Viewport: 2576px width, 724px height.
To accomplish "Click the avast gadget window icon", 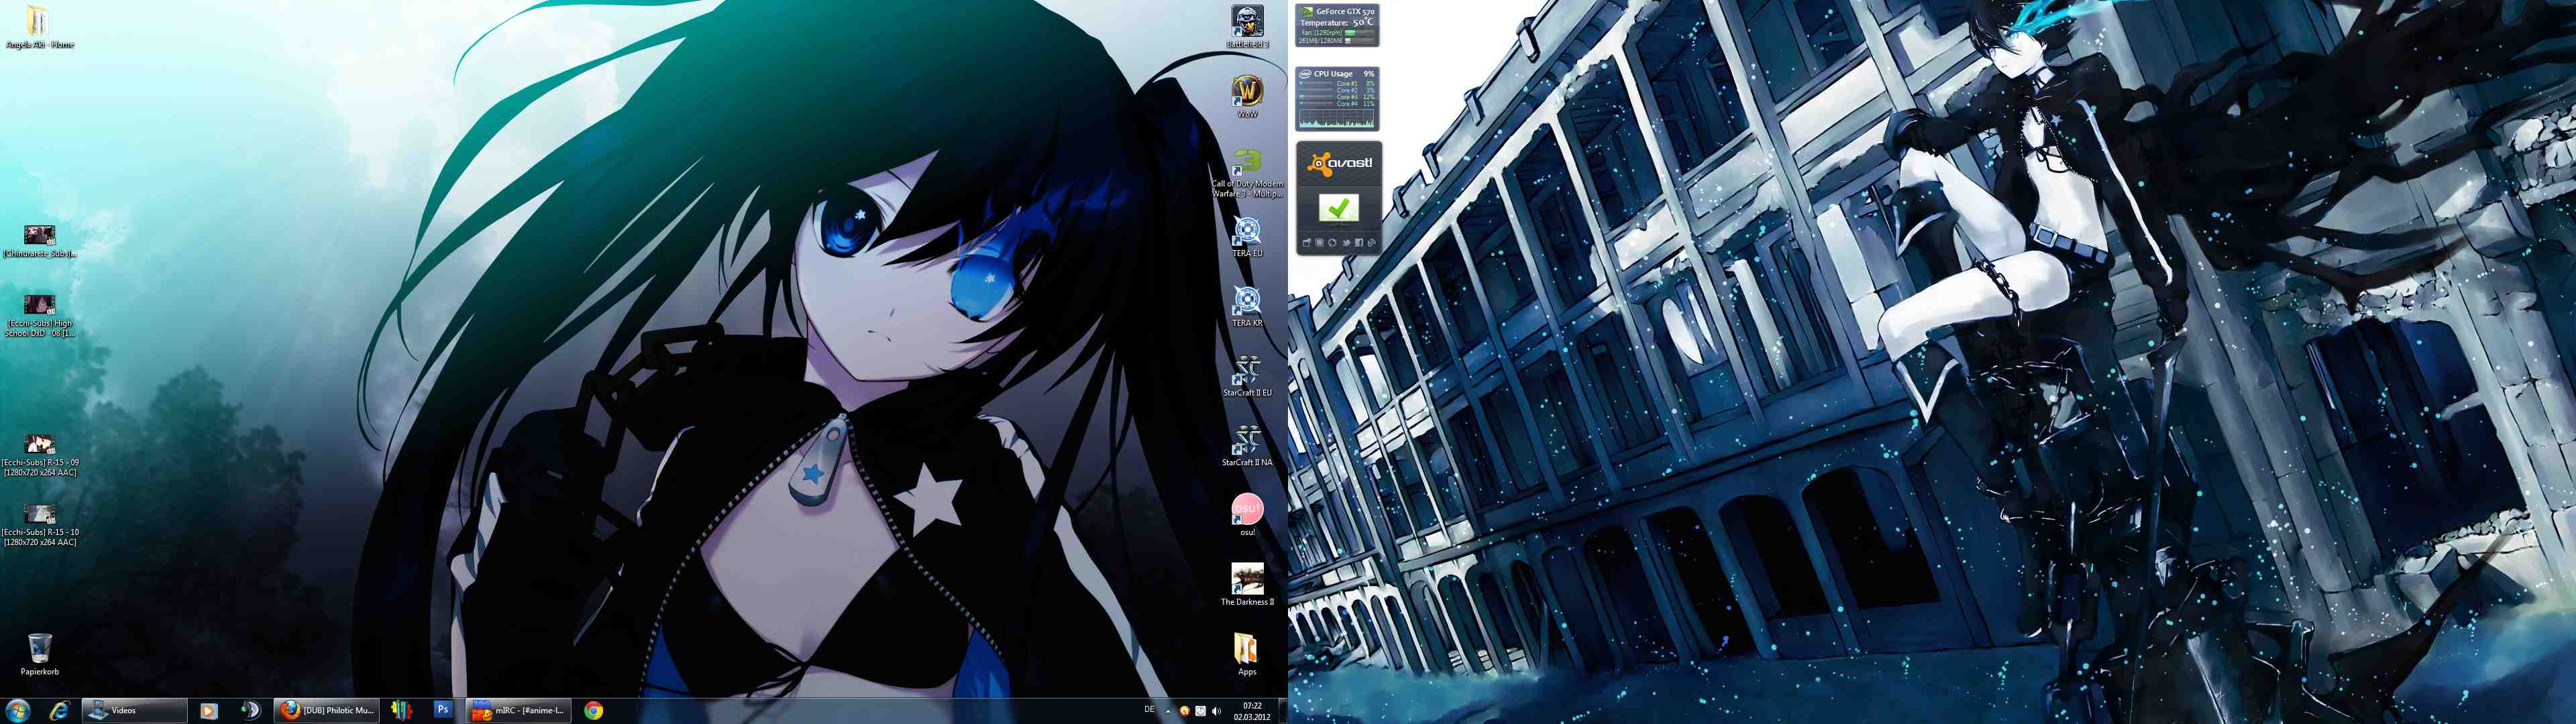I will [x=1306, y=243].
